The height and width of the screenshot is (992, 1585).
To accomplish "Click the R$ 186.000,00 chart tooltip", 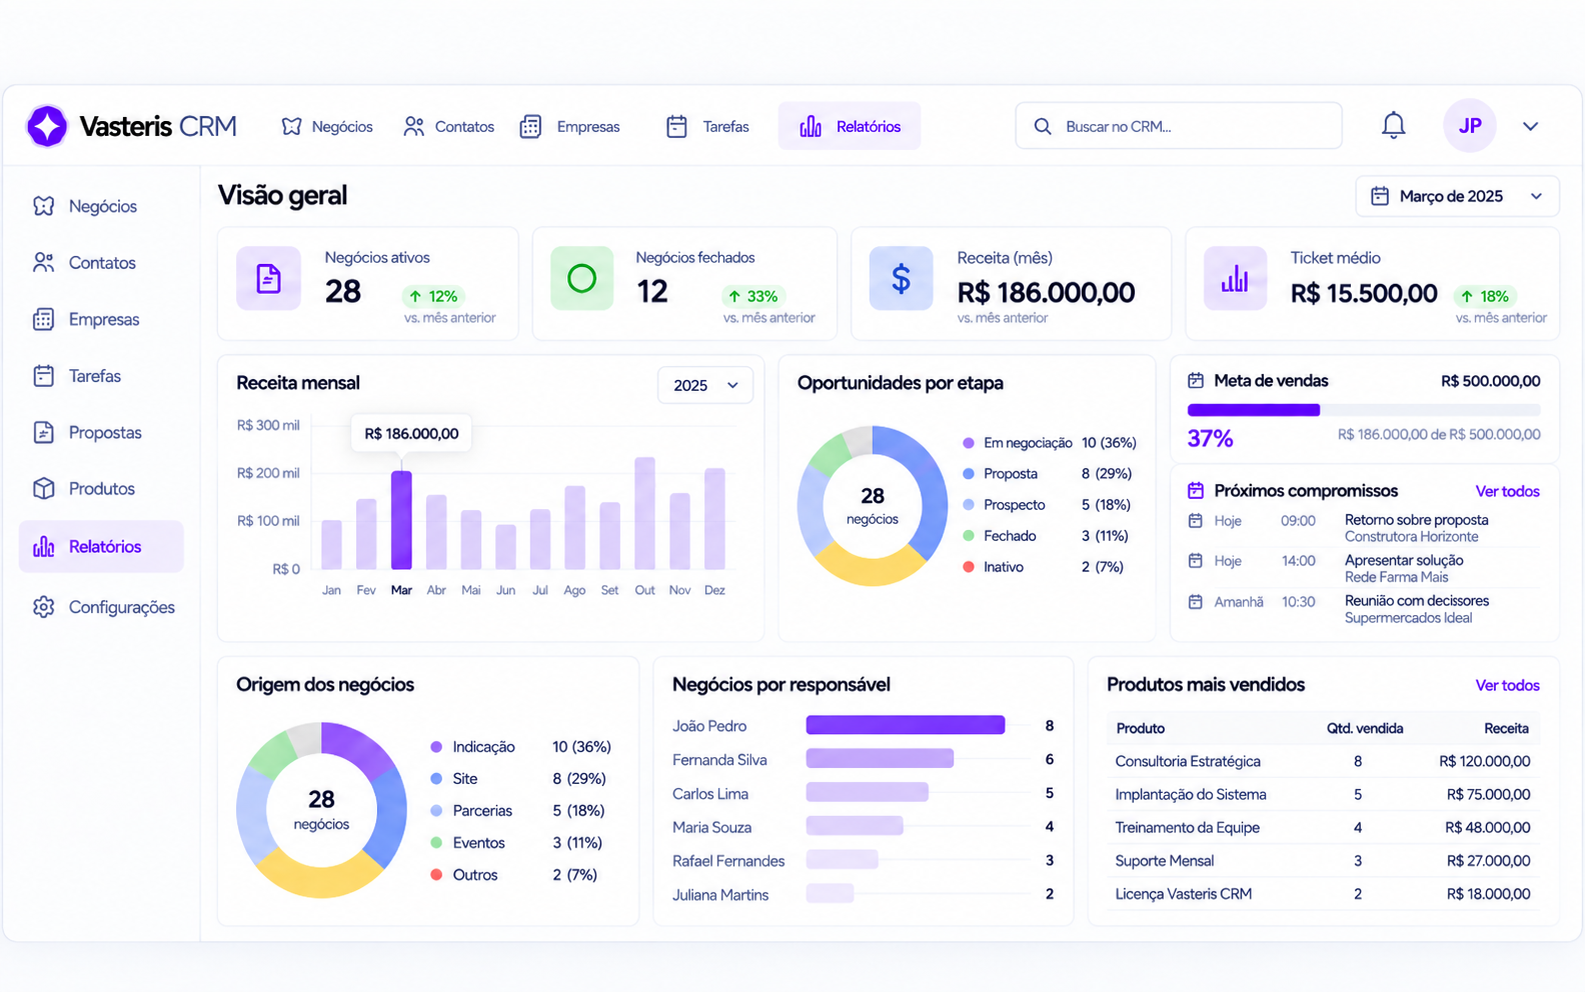I will click(x=411, y=433).
